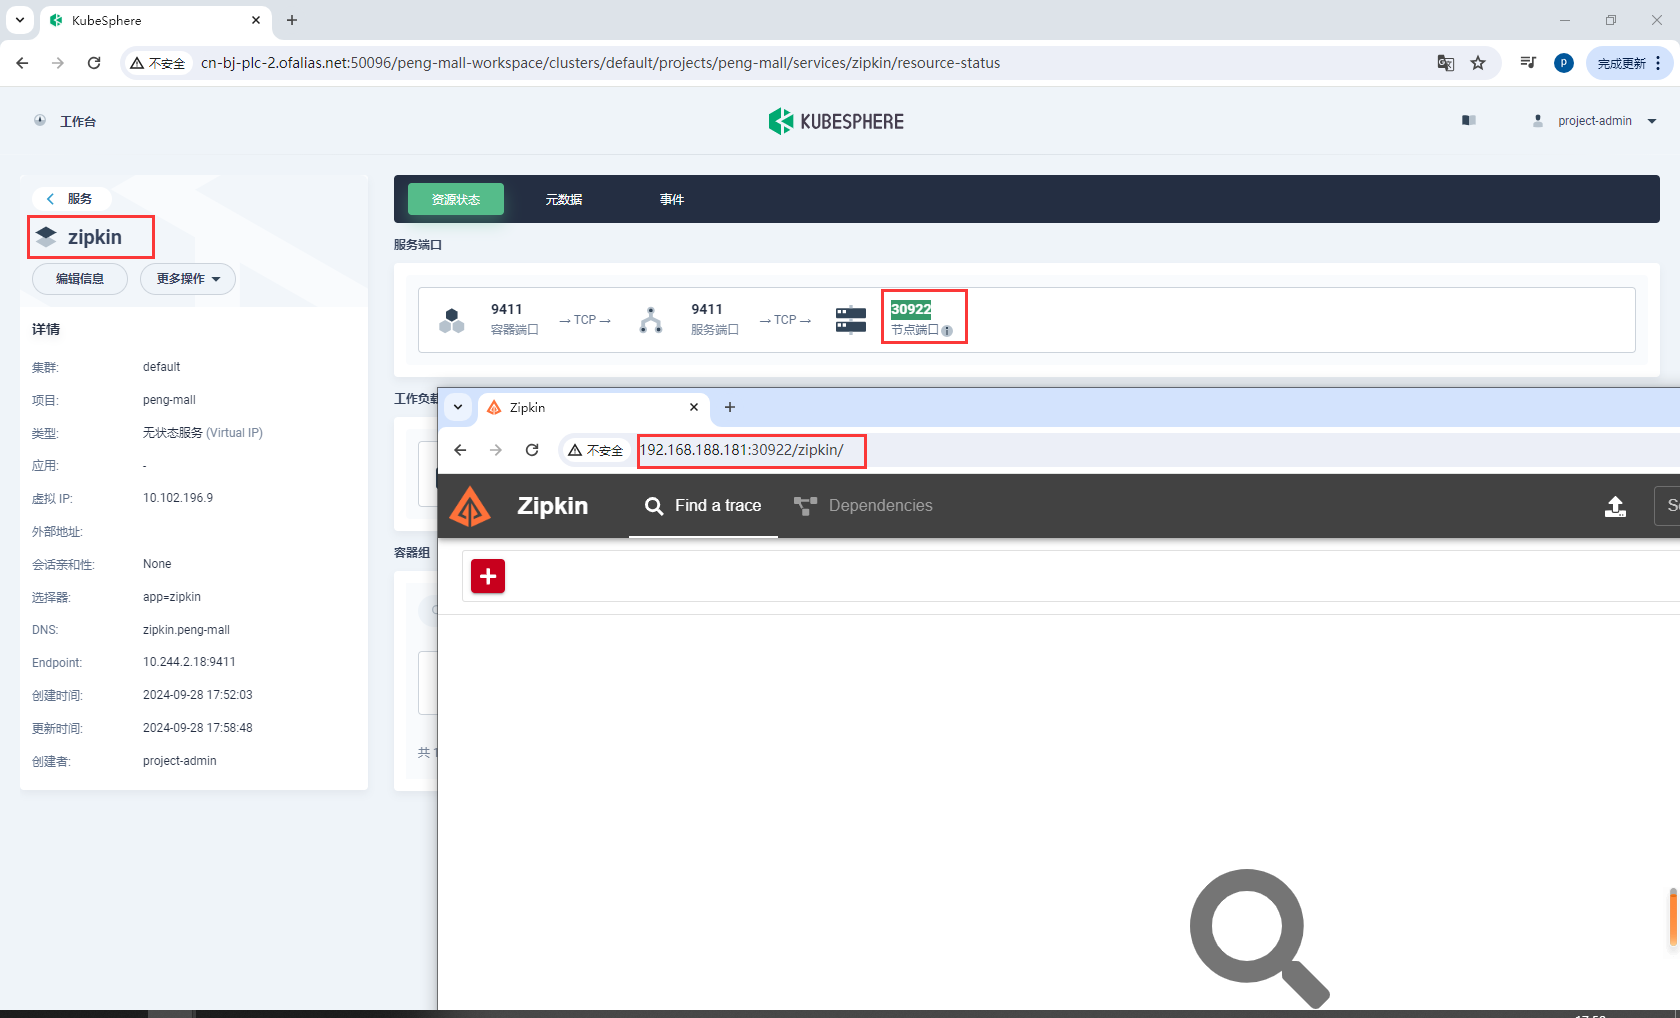The width and height of the screenshot is (1680, 1018).
Task: Open the documentation book icon in header
Action: (1469, 120)
